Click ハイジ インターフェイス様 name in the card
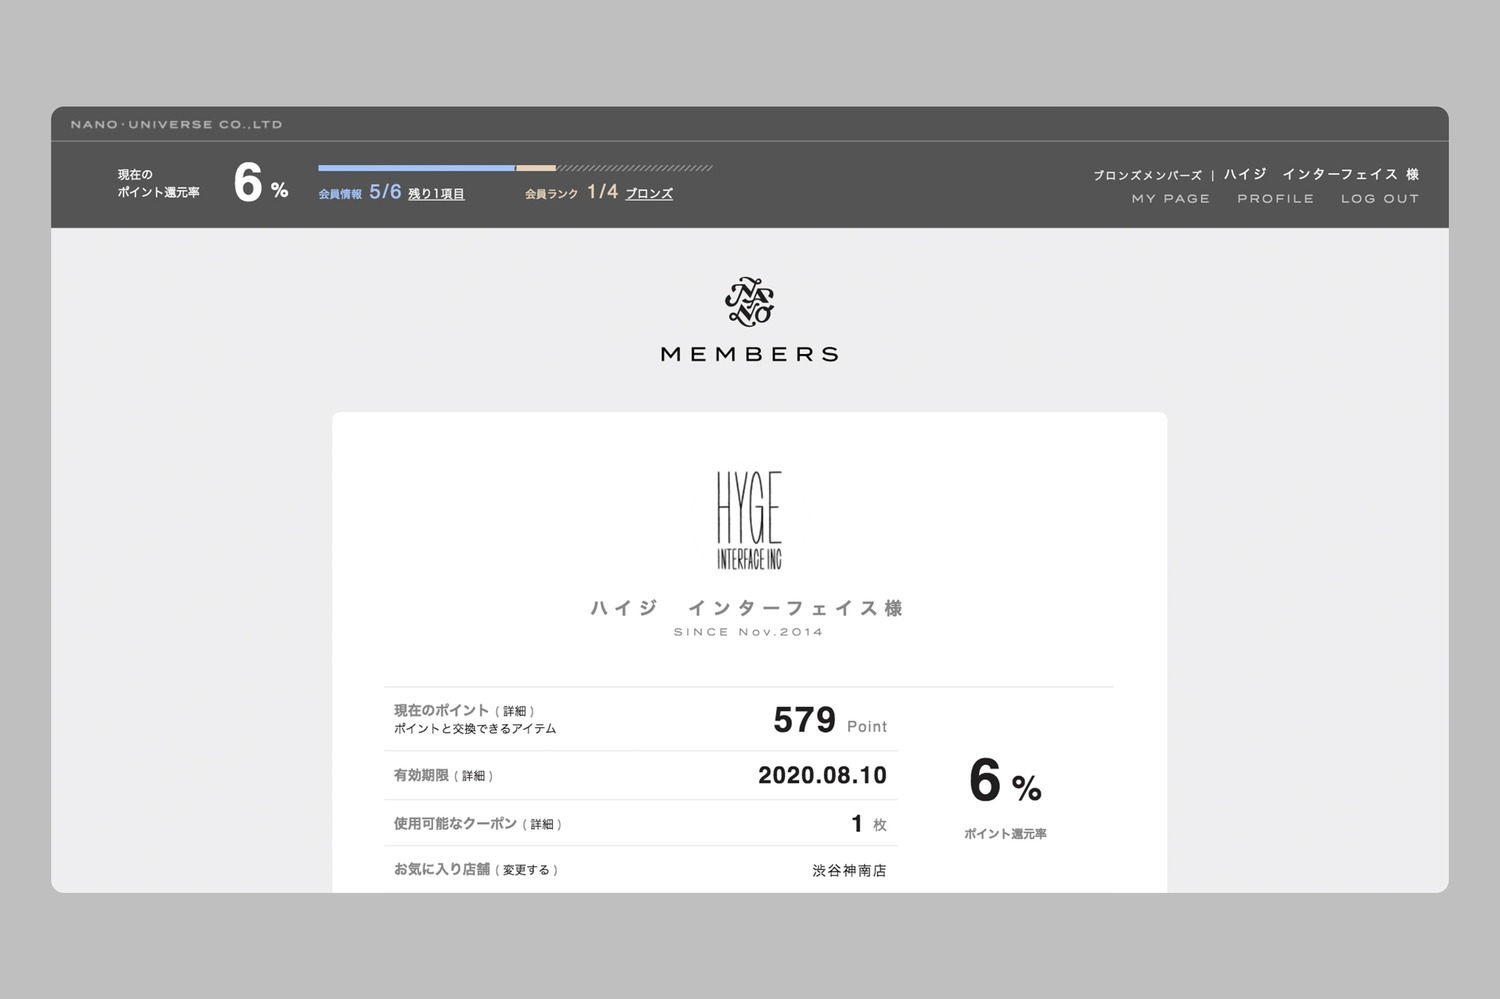The width and height of the screenshot is (1500, 999). point(747,608)
